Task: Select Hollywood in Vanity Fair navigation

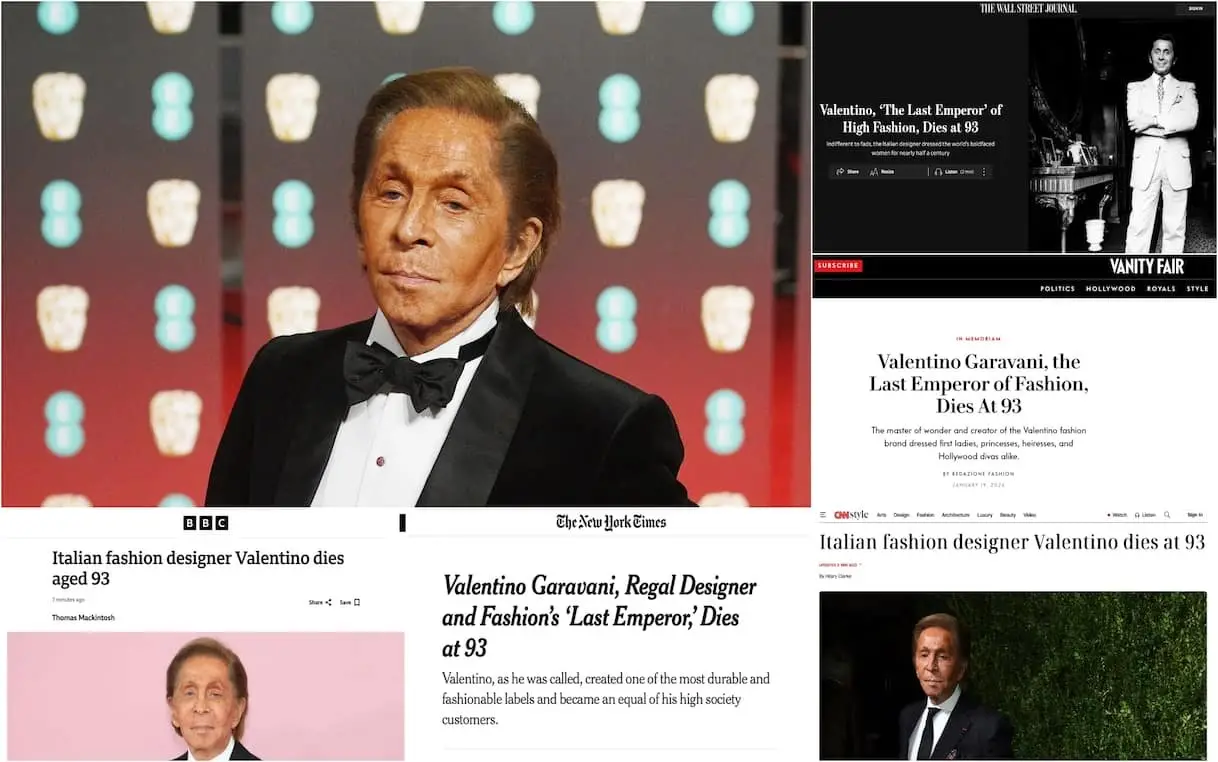Action: point(1111,289)
